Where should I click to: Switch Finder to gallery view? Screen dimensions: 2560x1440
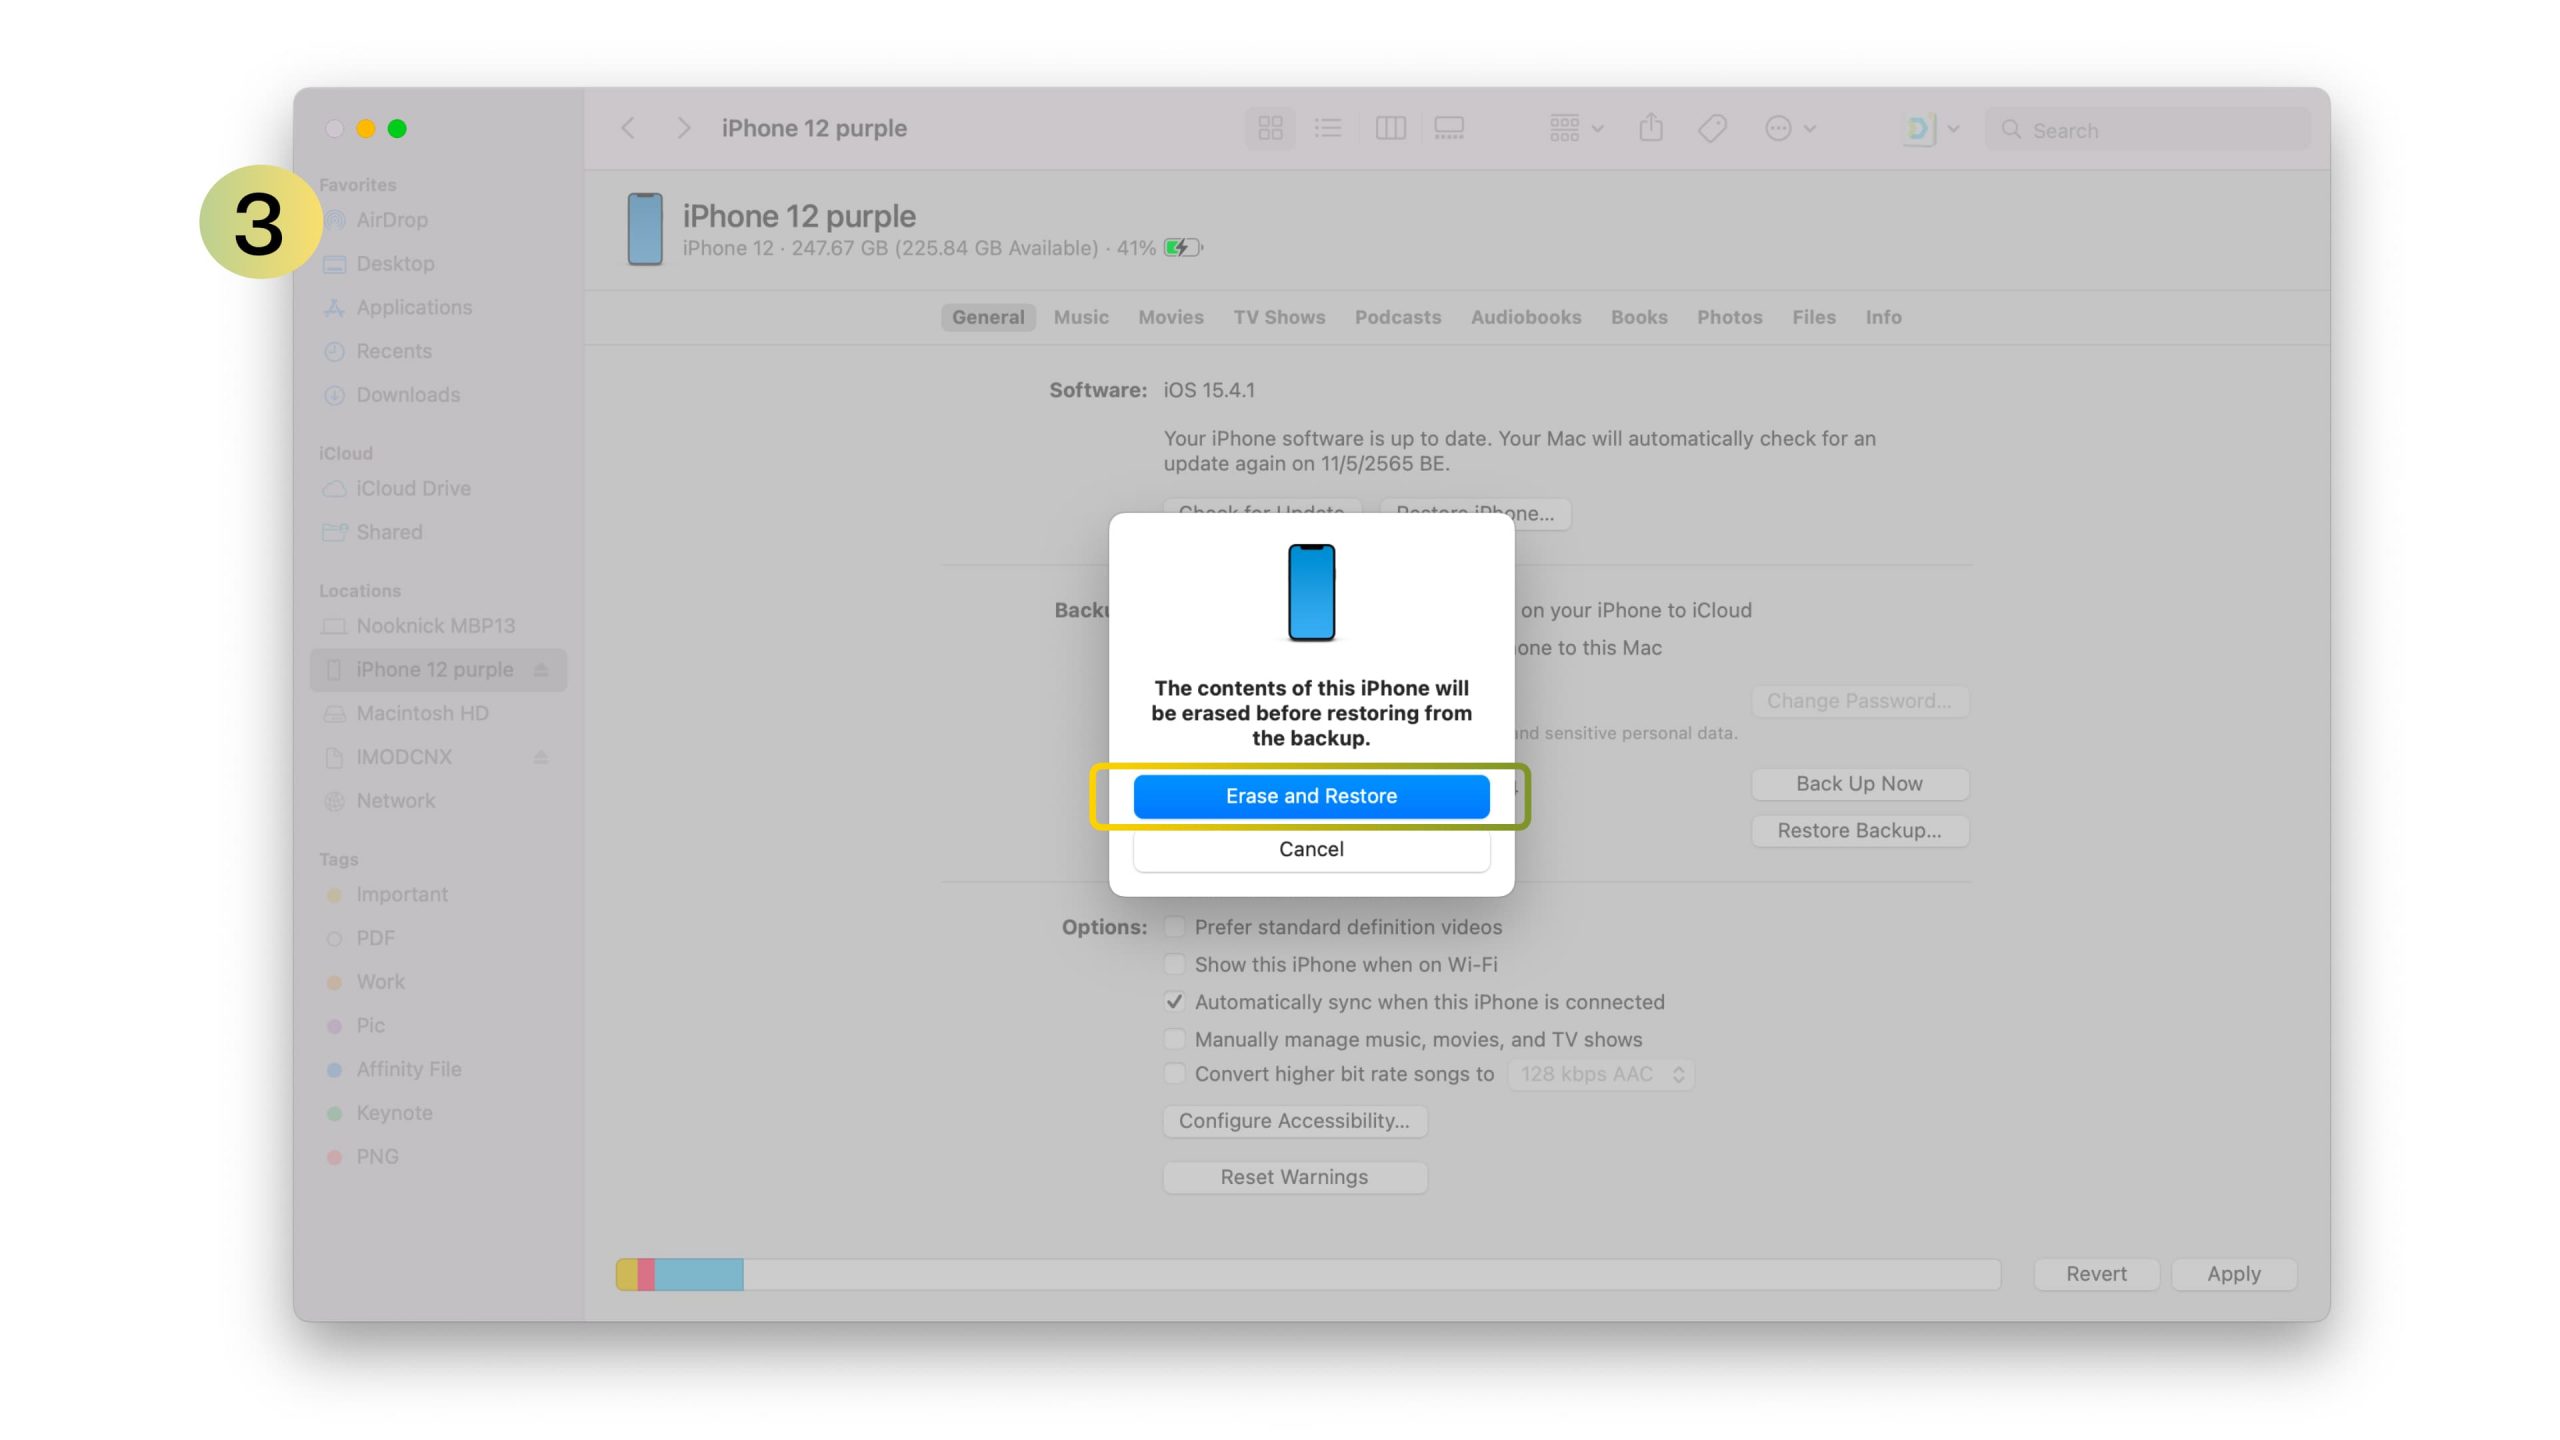(x=1449, y=128)
